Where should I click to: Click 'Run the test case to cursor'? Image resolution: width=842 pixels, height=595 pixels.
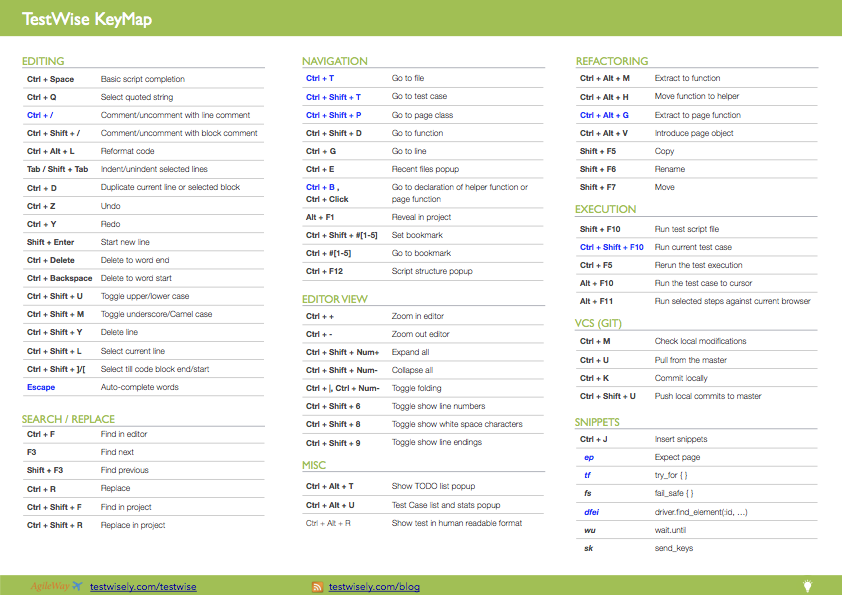(x=703, y=283)
